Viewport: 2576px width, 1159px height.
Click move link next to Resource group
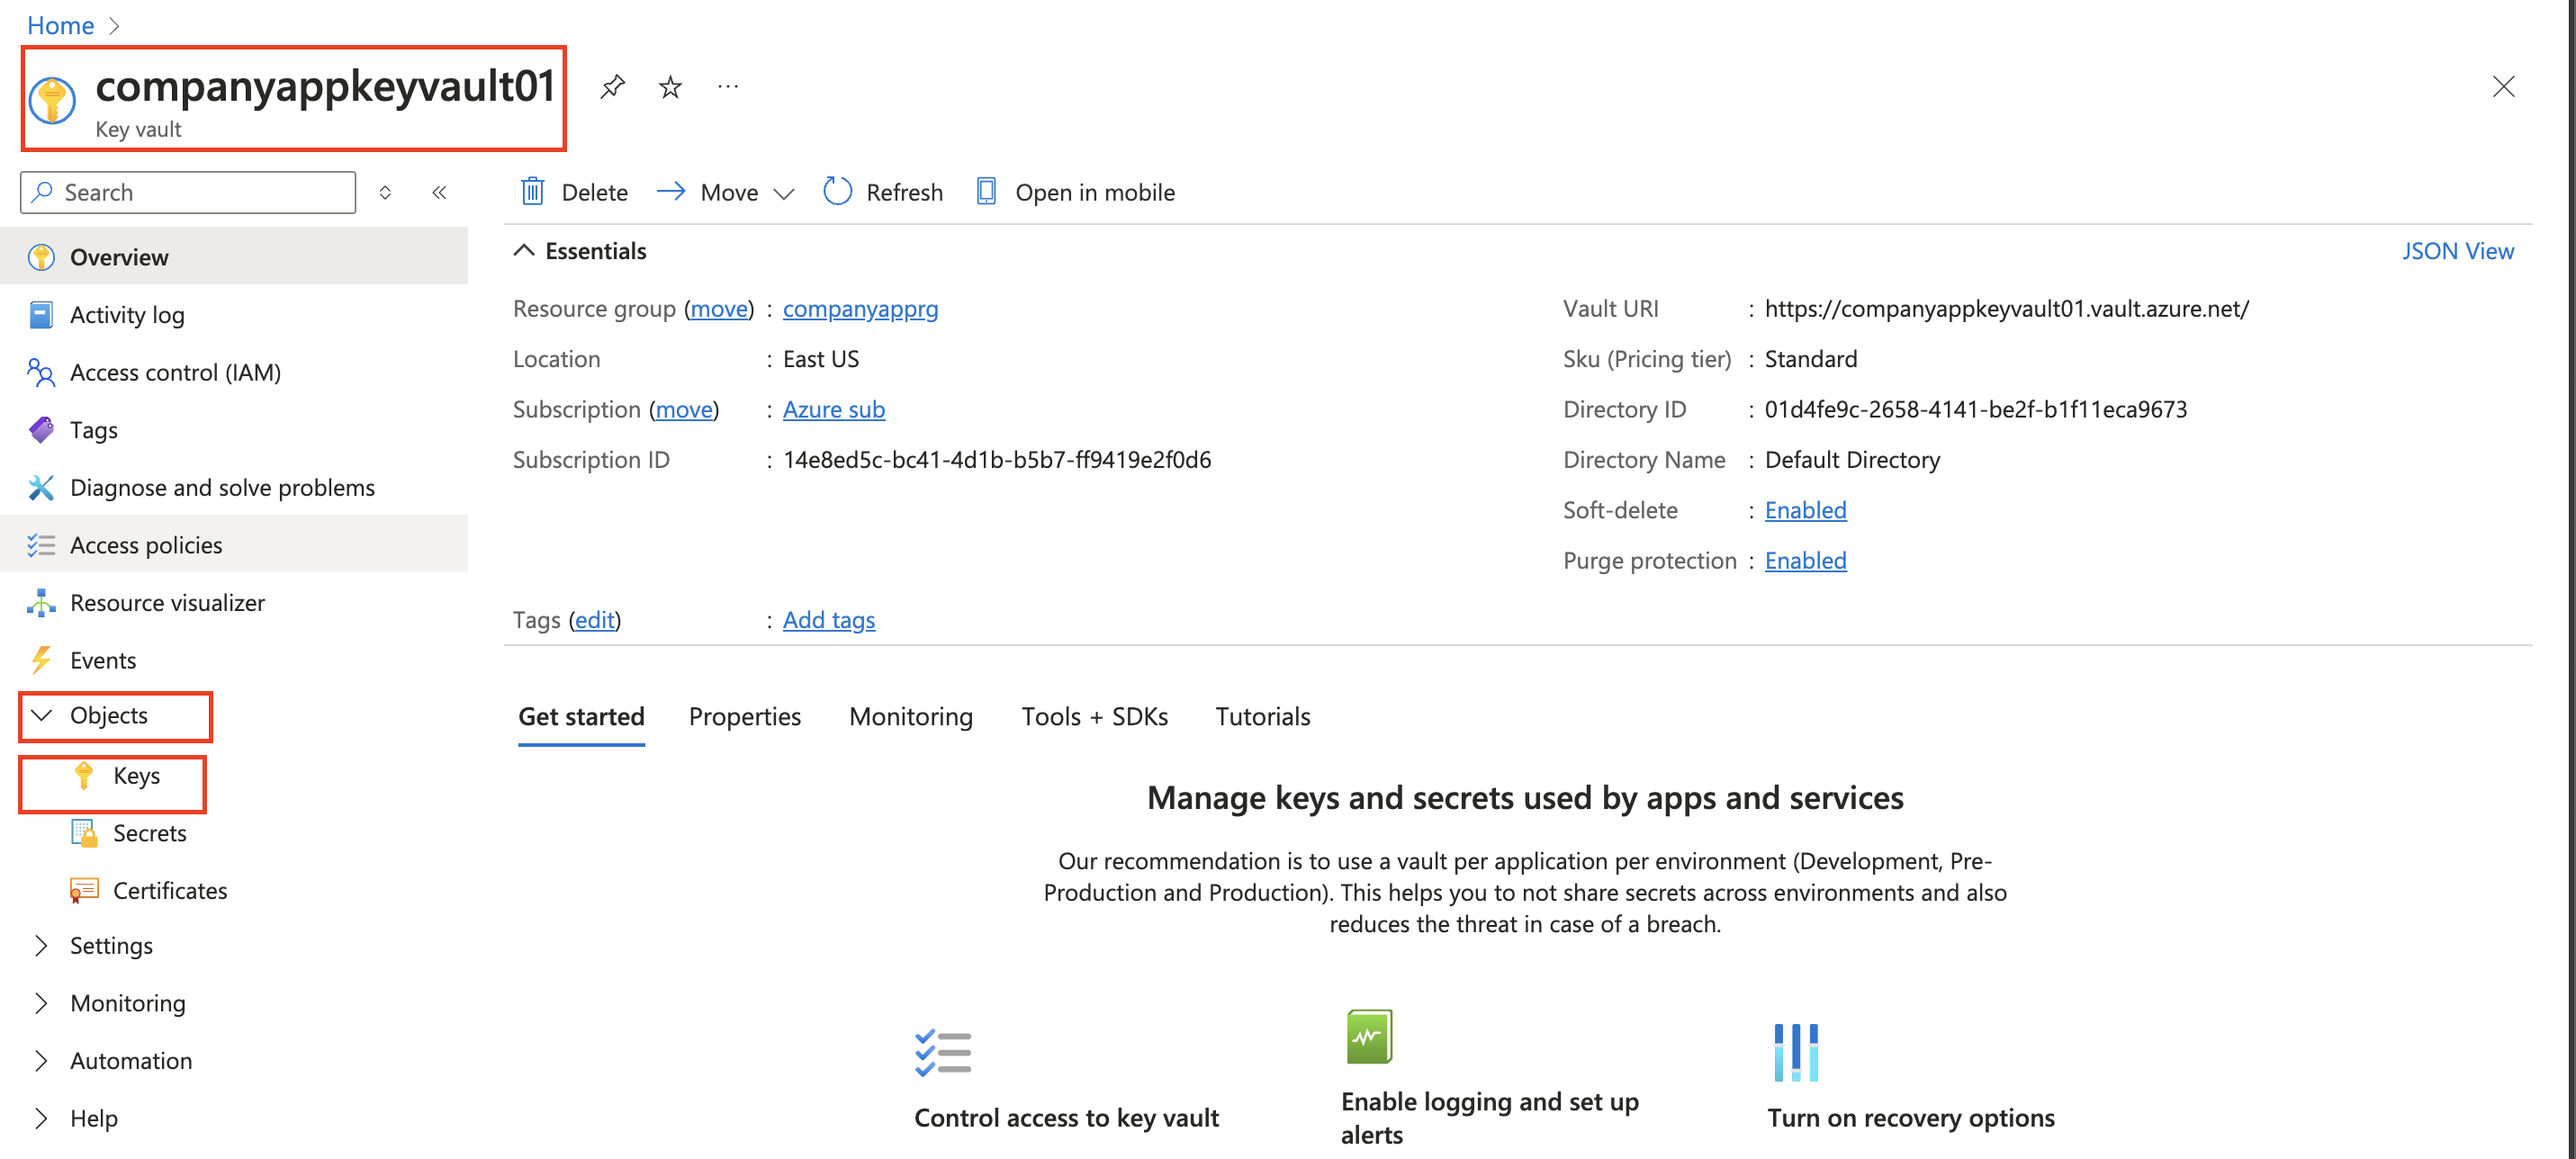(719, 309)
